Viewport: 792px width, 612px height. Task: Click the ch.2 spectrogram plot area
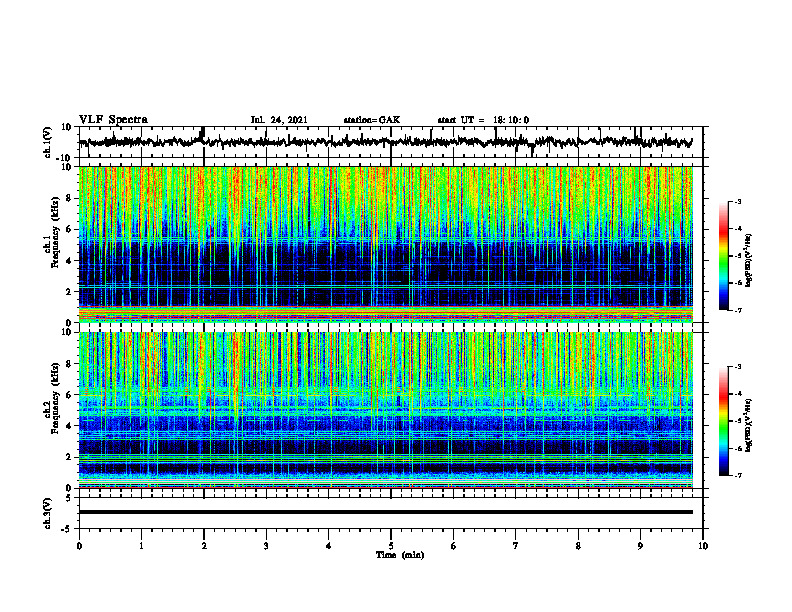386,410
